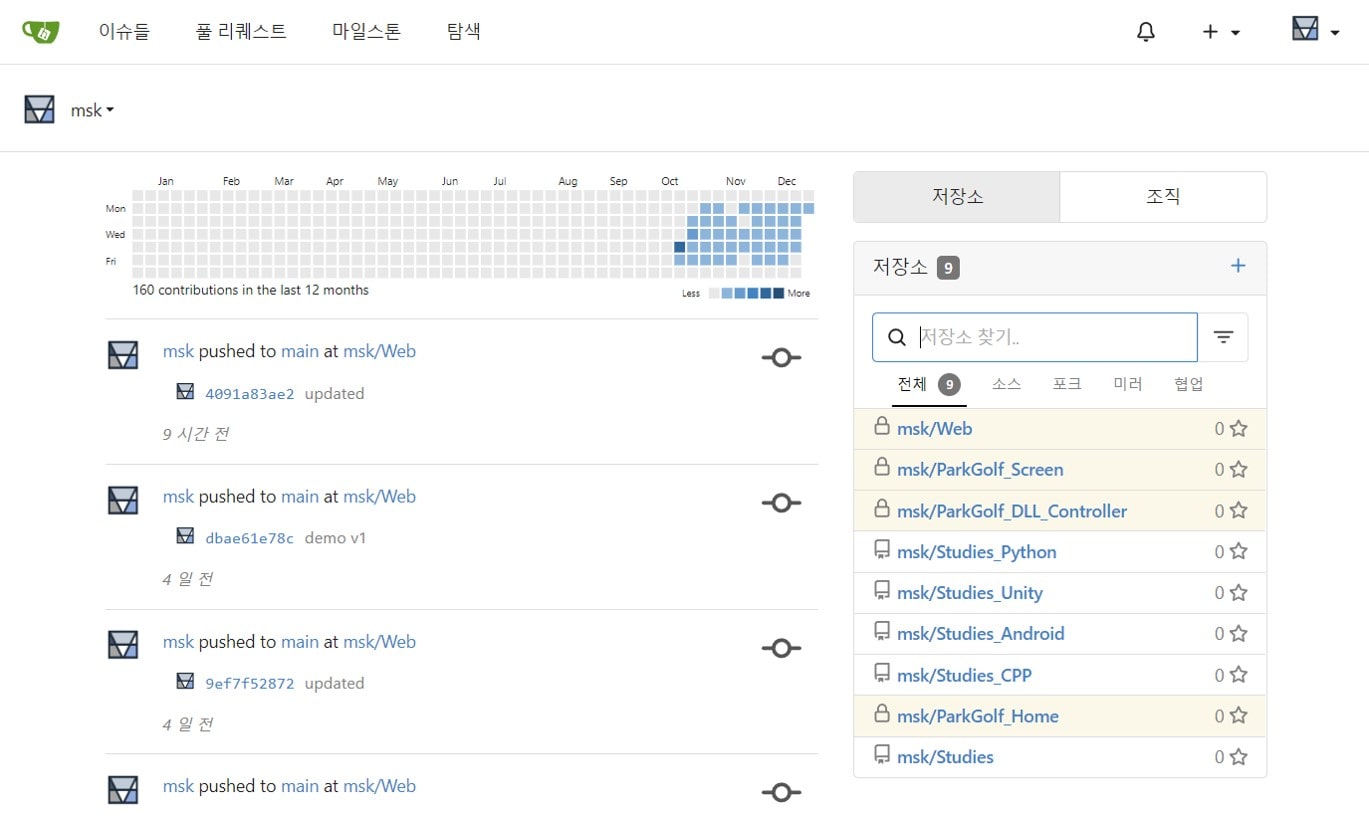Click the darkest heatmap cell in October
The width and height of the screenshot is (1369, 816).
(680, 247)
